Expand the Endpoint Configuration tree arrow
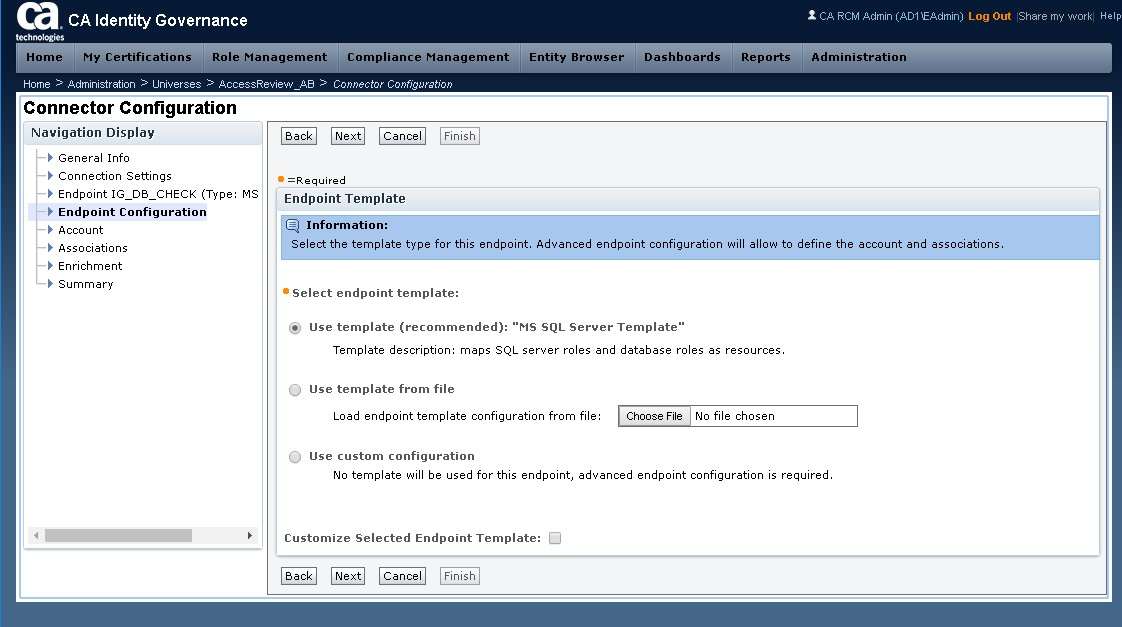Viewport: 1122px width, 627px height. (x=50, y=211)
